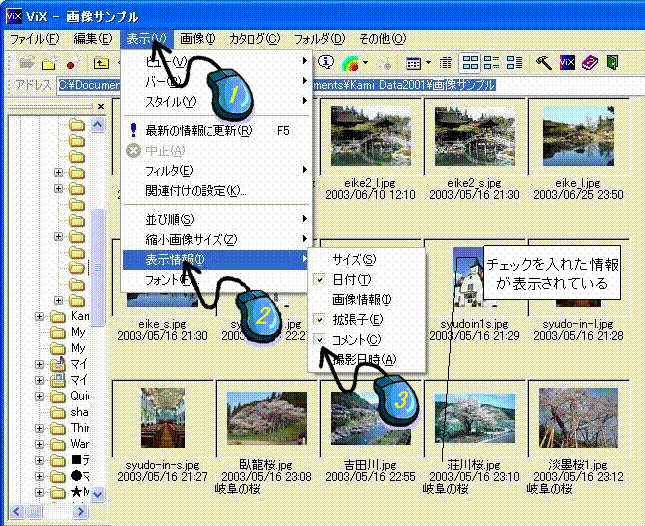This screenshot has width=645, height=526.
Task: Click the image information (i) toolbar icon
Action: (x=325, y=63)
